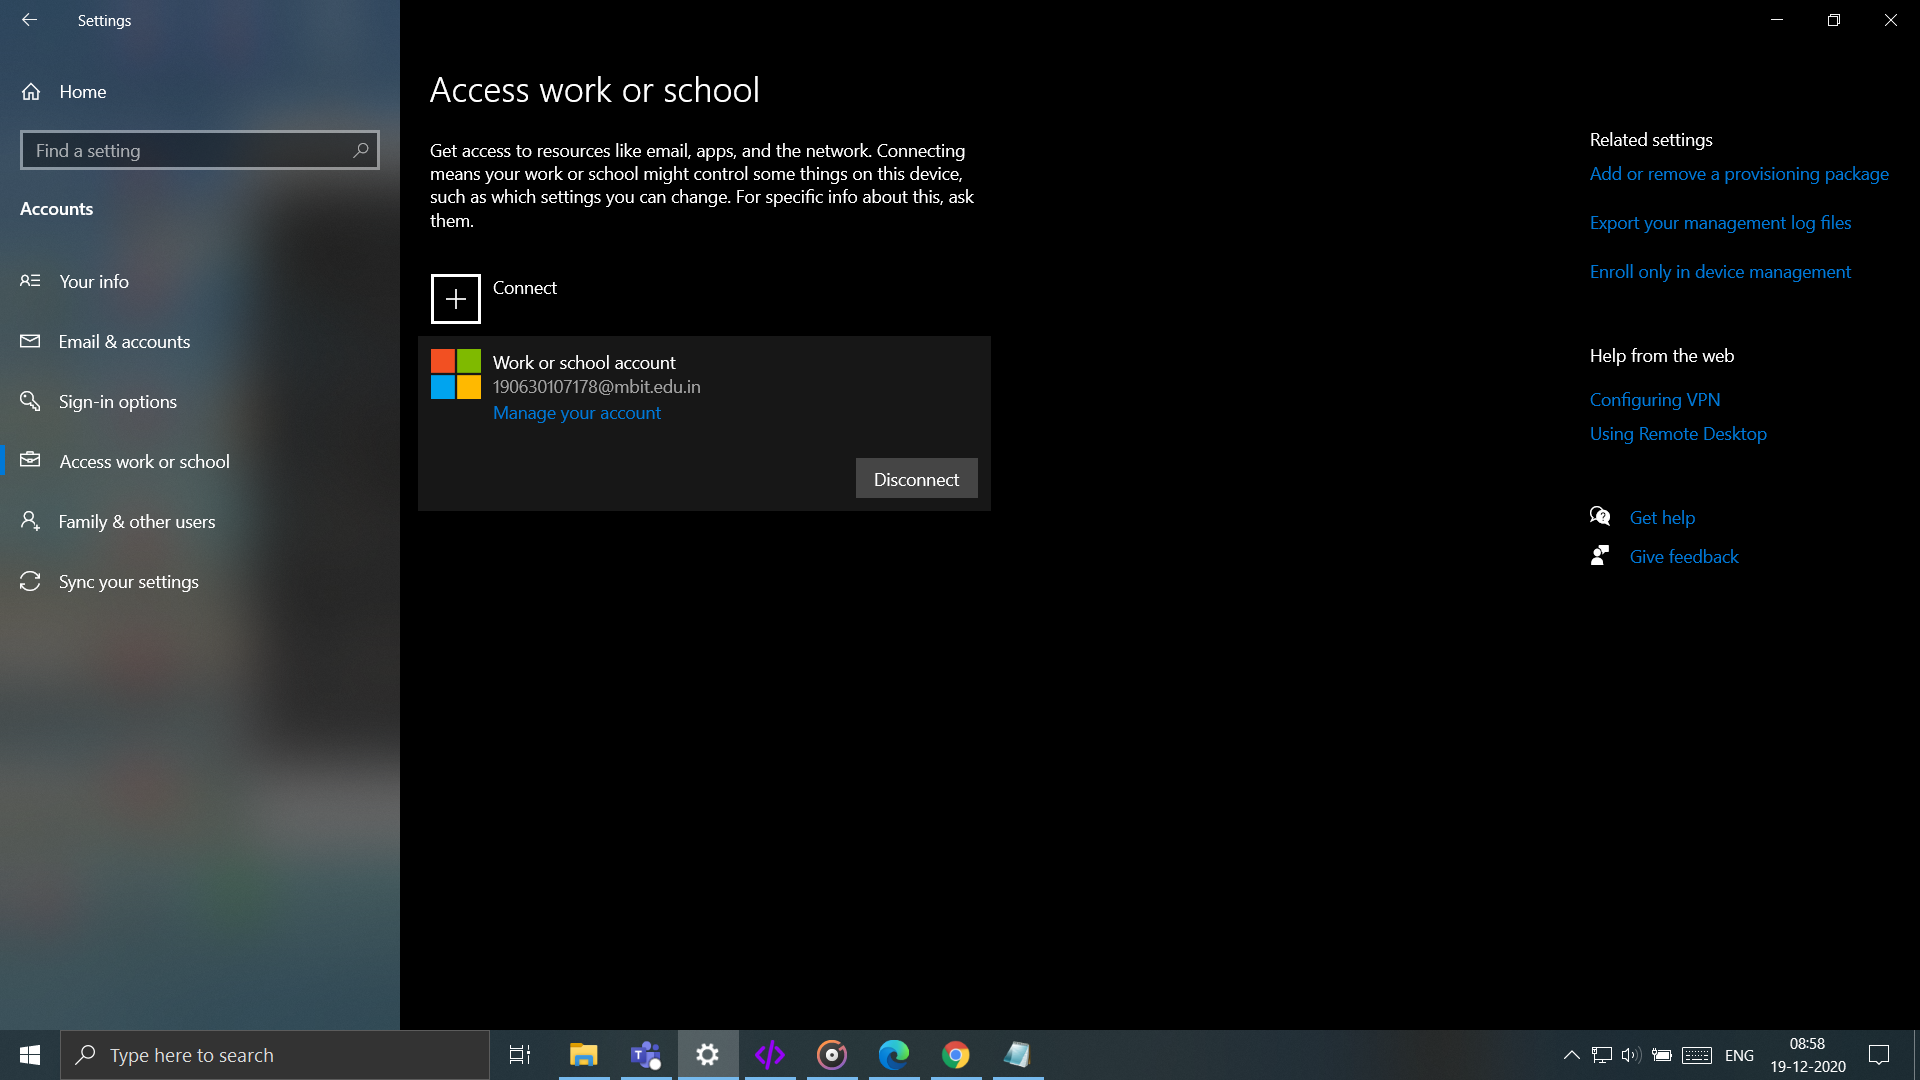Click the Your info person icon

pyautogui.click(x=31, y=281)
